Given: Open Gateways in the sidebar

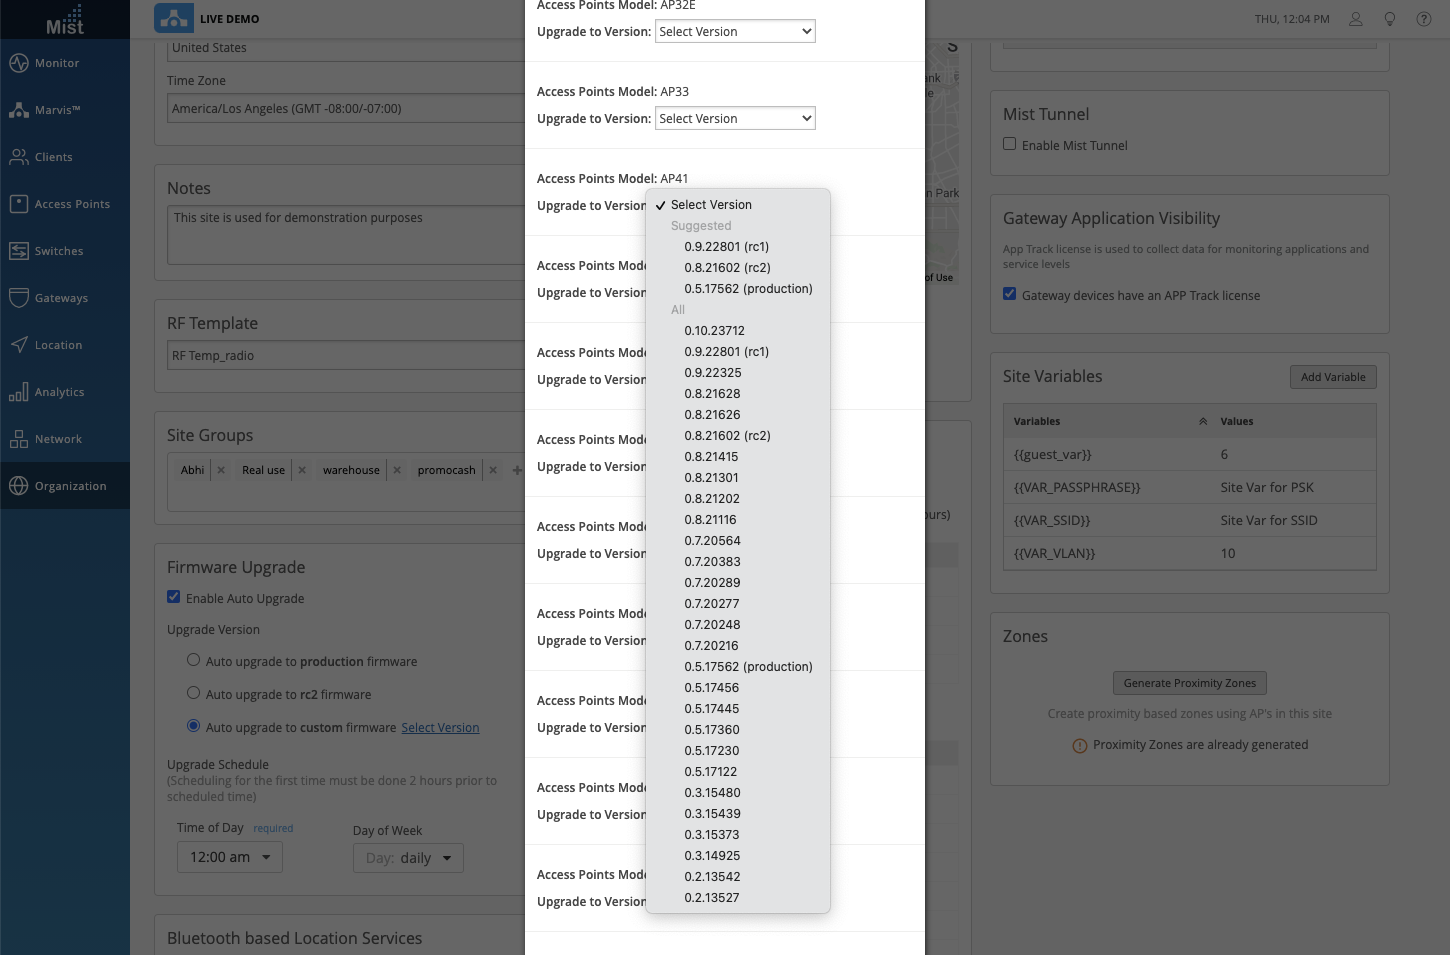Looking at the screenshot, I should tap(19, 298).
